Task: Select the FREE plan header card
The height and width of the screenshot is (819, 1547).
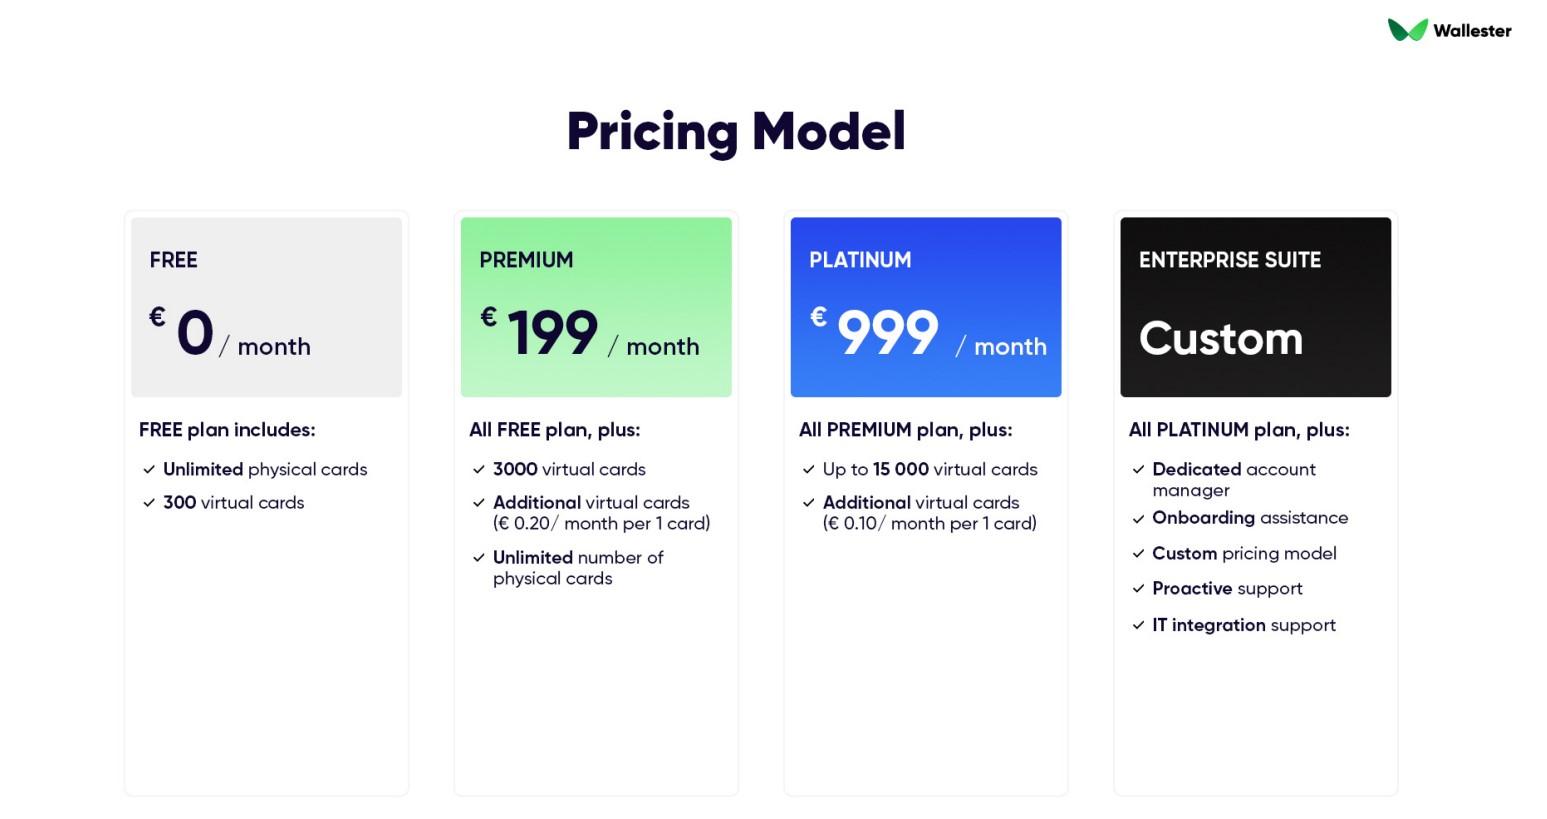Action: tap(266, 307)
